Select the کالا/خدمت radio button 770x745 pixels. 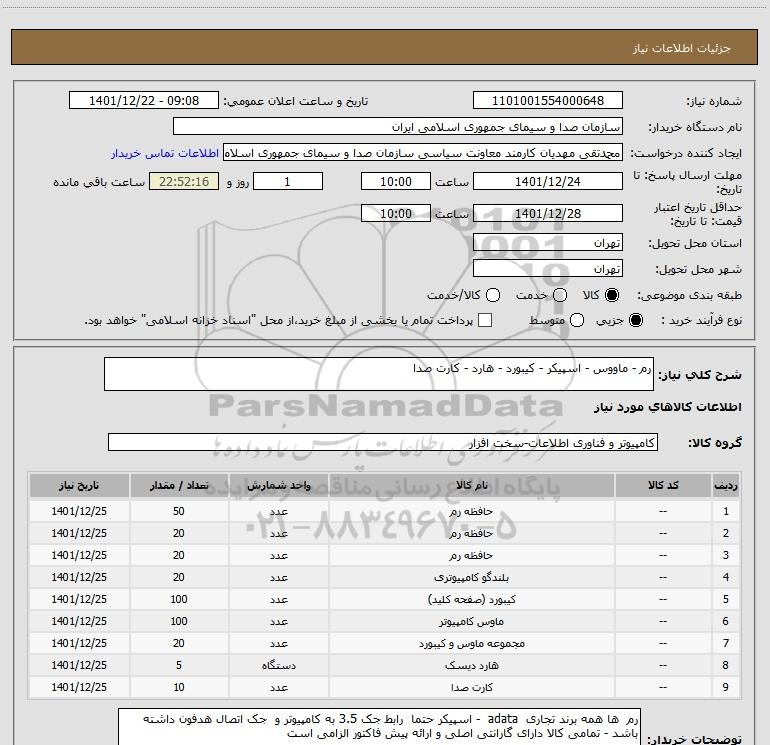(x=493, y=295)
